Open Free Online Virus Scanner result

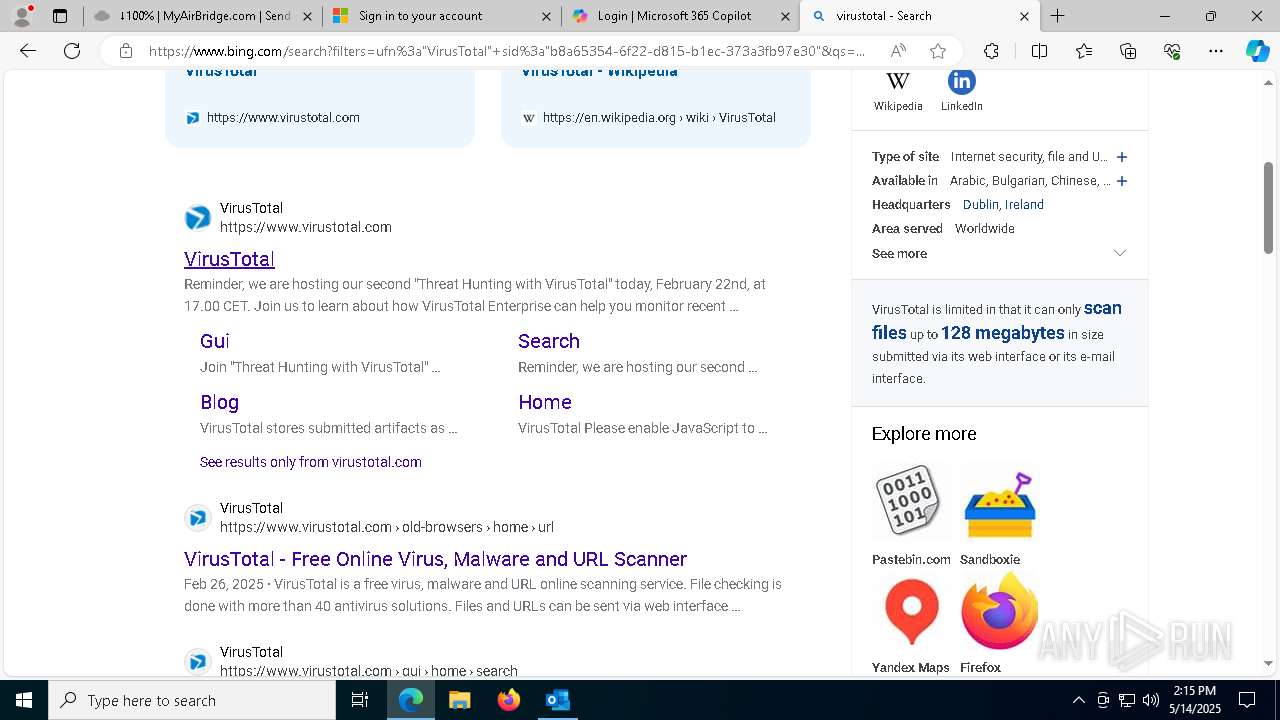click(x=435, y=559)
